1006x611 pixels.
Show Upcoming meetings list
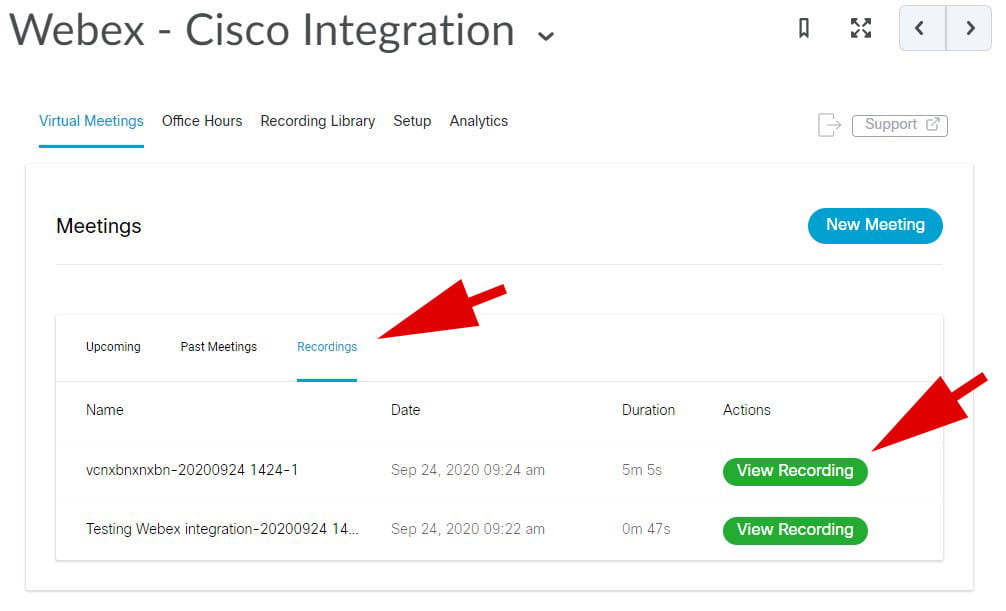coord(113,347)
